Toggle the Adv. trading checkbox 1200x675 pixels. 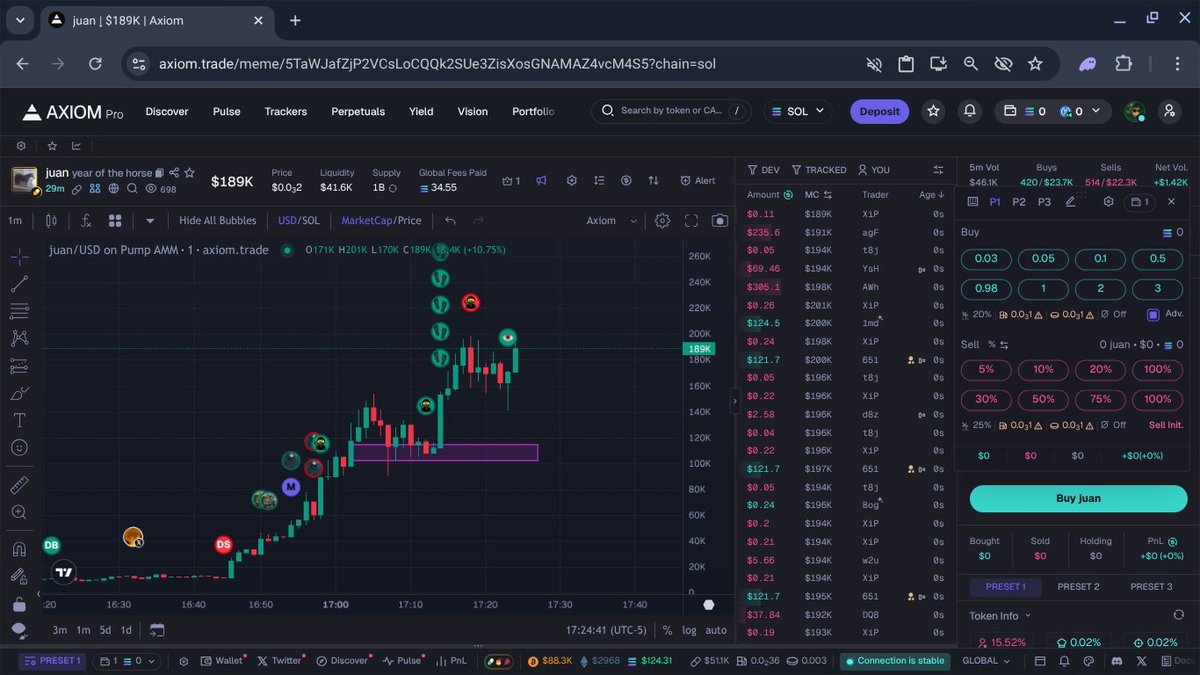(x=1153, y=314)
